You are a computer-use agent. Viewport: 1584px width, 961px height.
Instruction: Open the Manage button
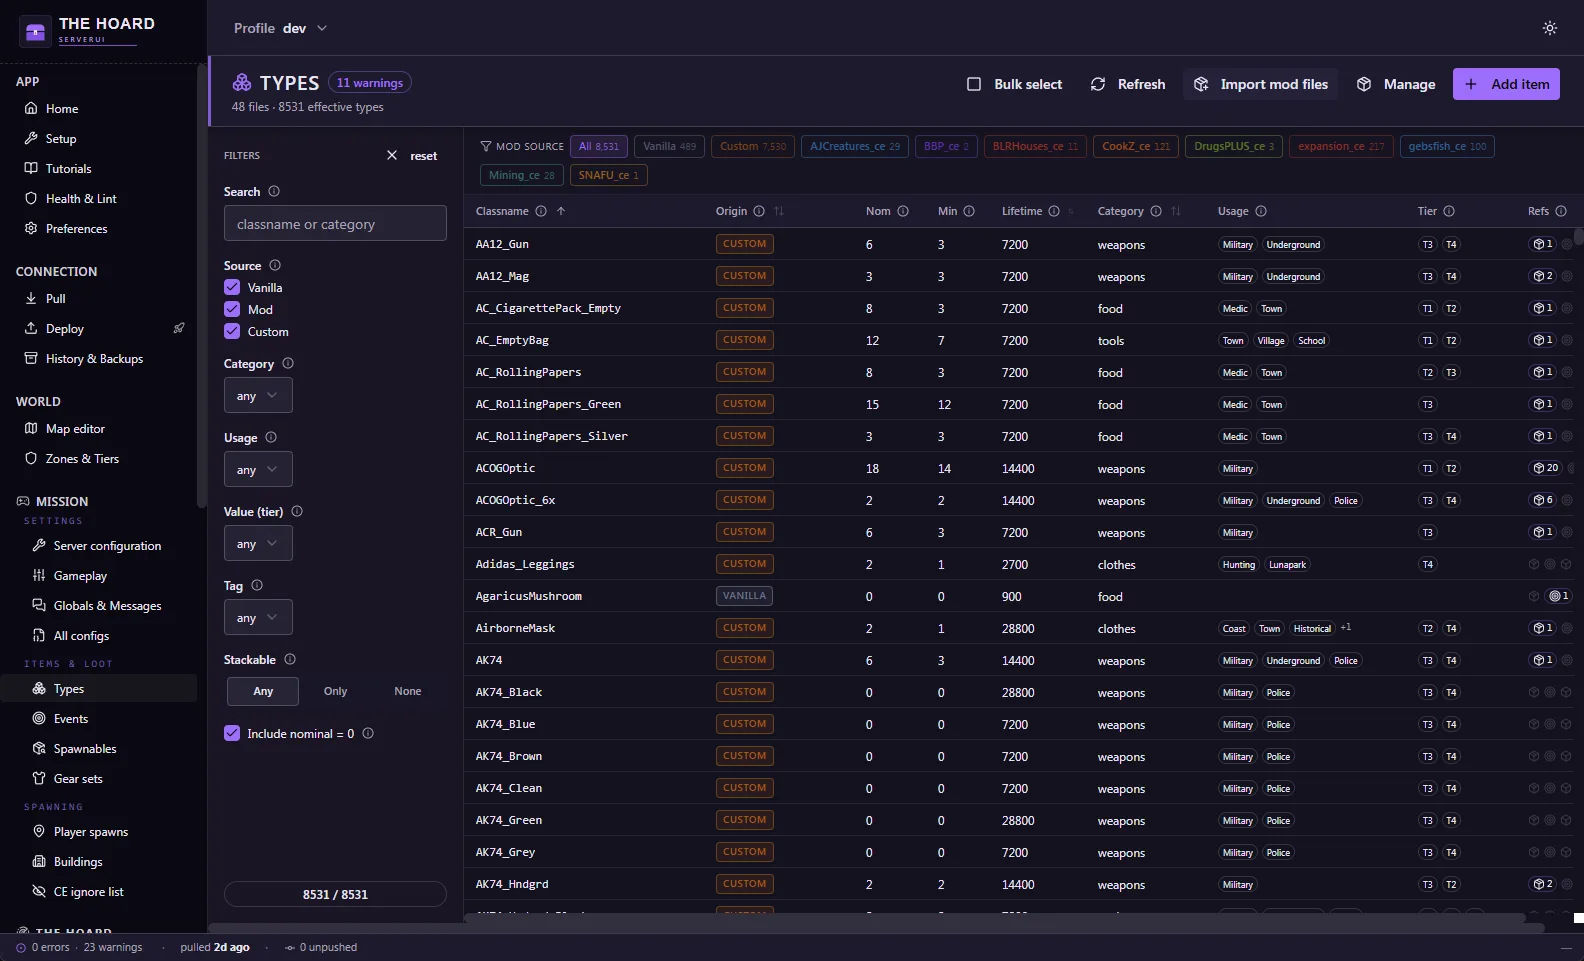click(x=1396, y=84)
